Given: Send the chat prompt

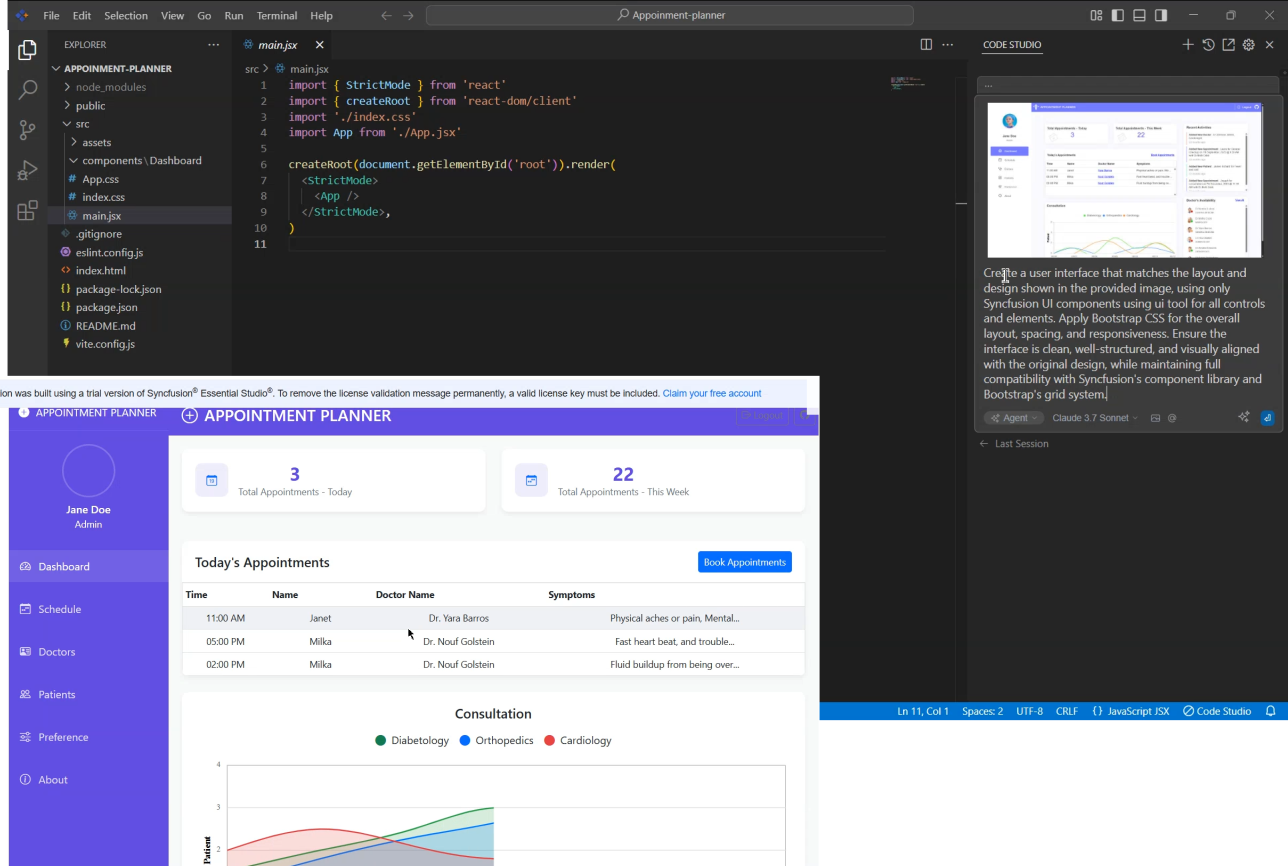Looking at the screenshot, I should click(1268, 418).
